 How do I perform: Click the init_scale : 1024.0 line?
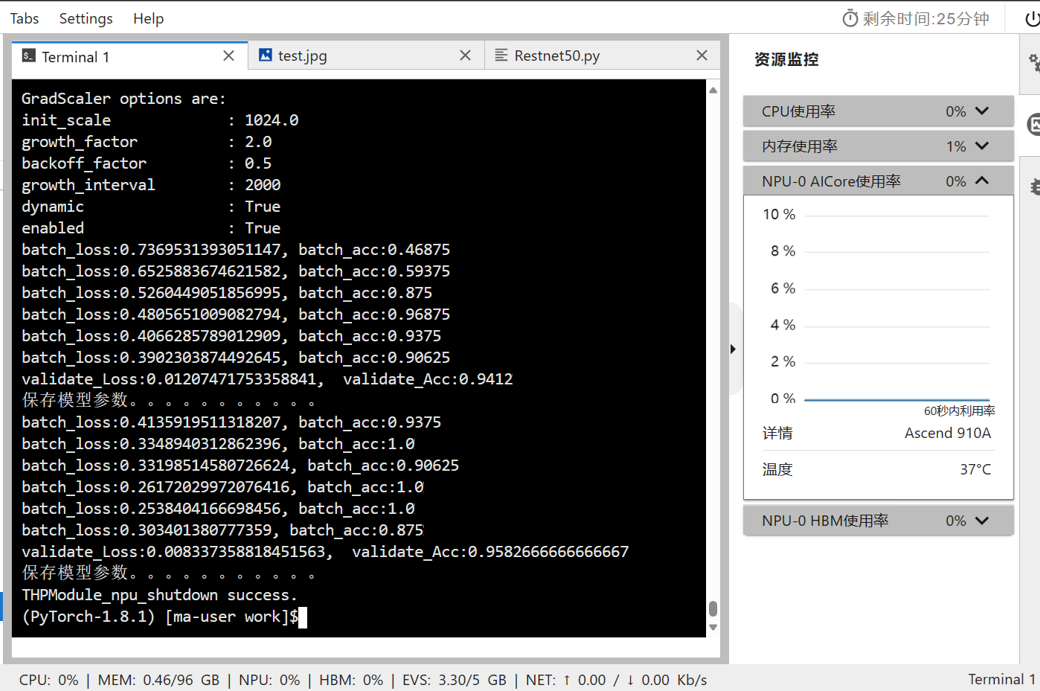[x=160, y=120]
